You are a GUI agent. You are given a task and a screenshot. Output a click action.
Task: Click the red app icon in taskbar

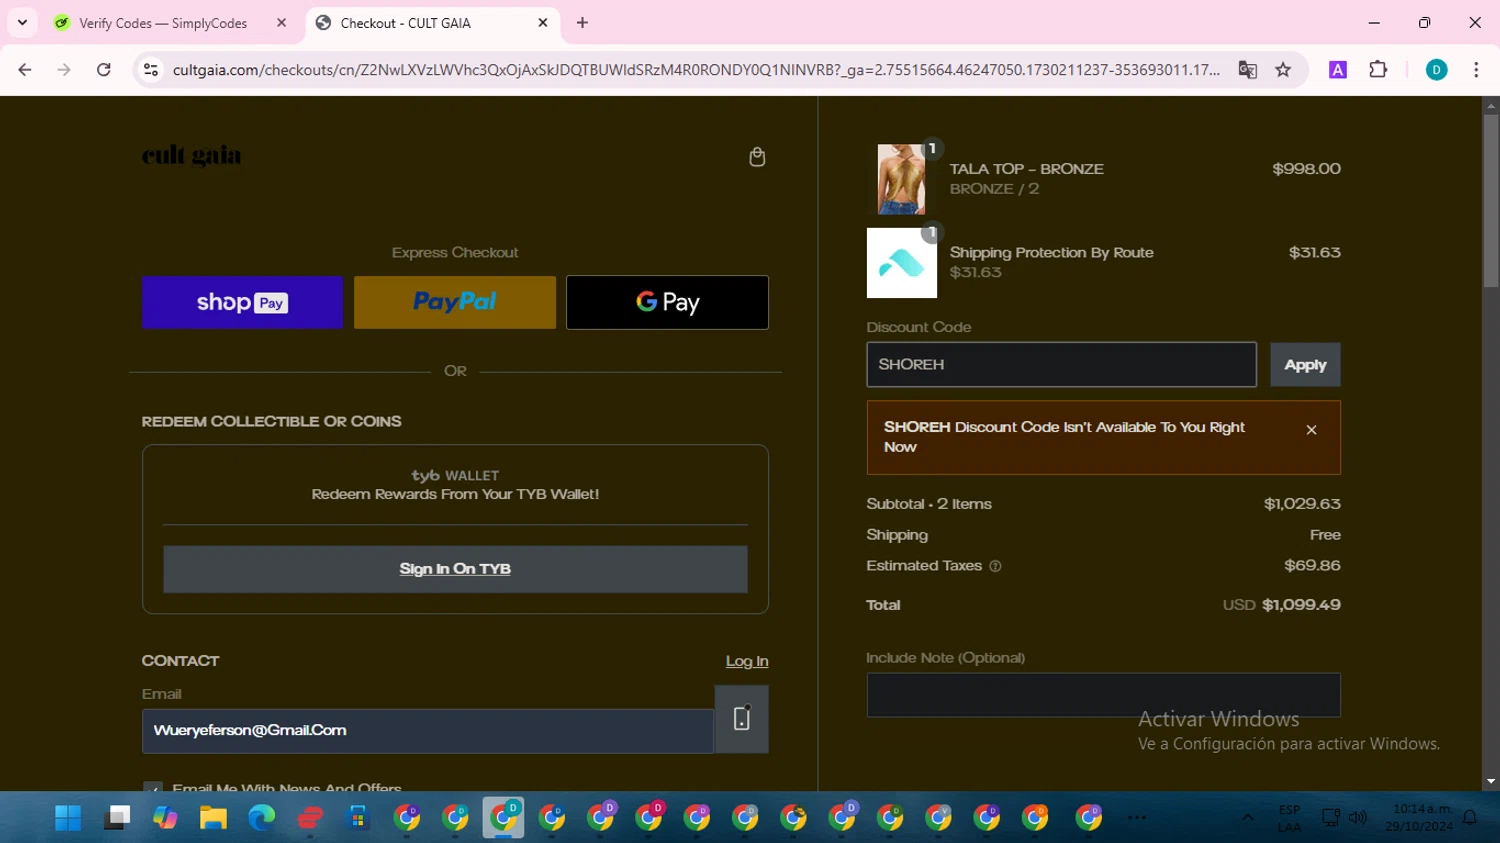310,818
